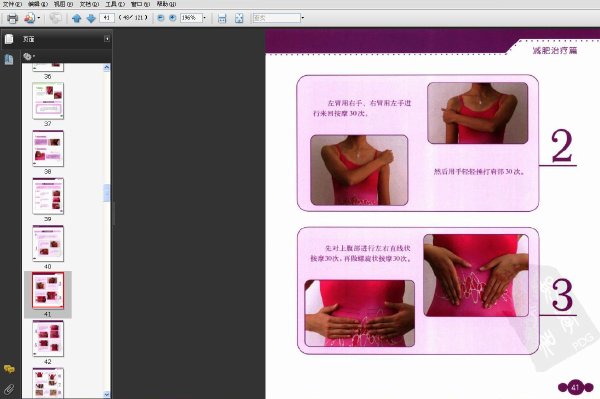Open the 工具 (Tools) menu

coord(115,4)
